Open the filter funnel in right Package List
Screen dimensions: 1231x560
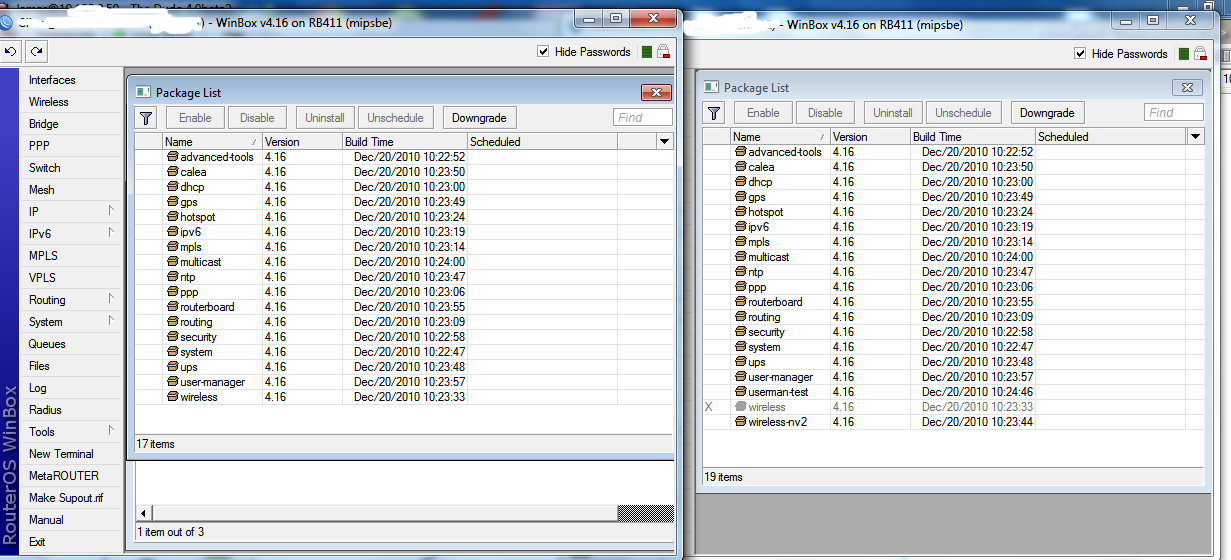pos(714,113)
